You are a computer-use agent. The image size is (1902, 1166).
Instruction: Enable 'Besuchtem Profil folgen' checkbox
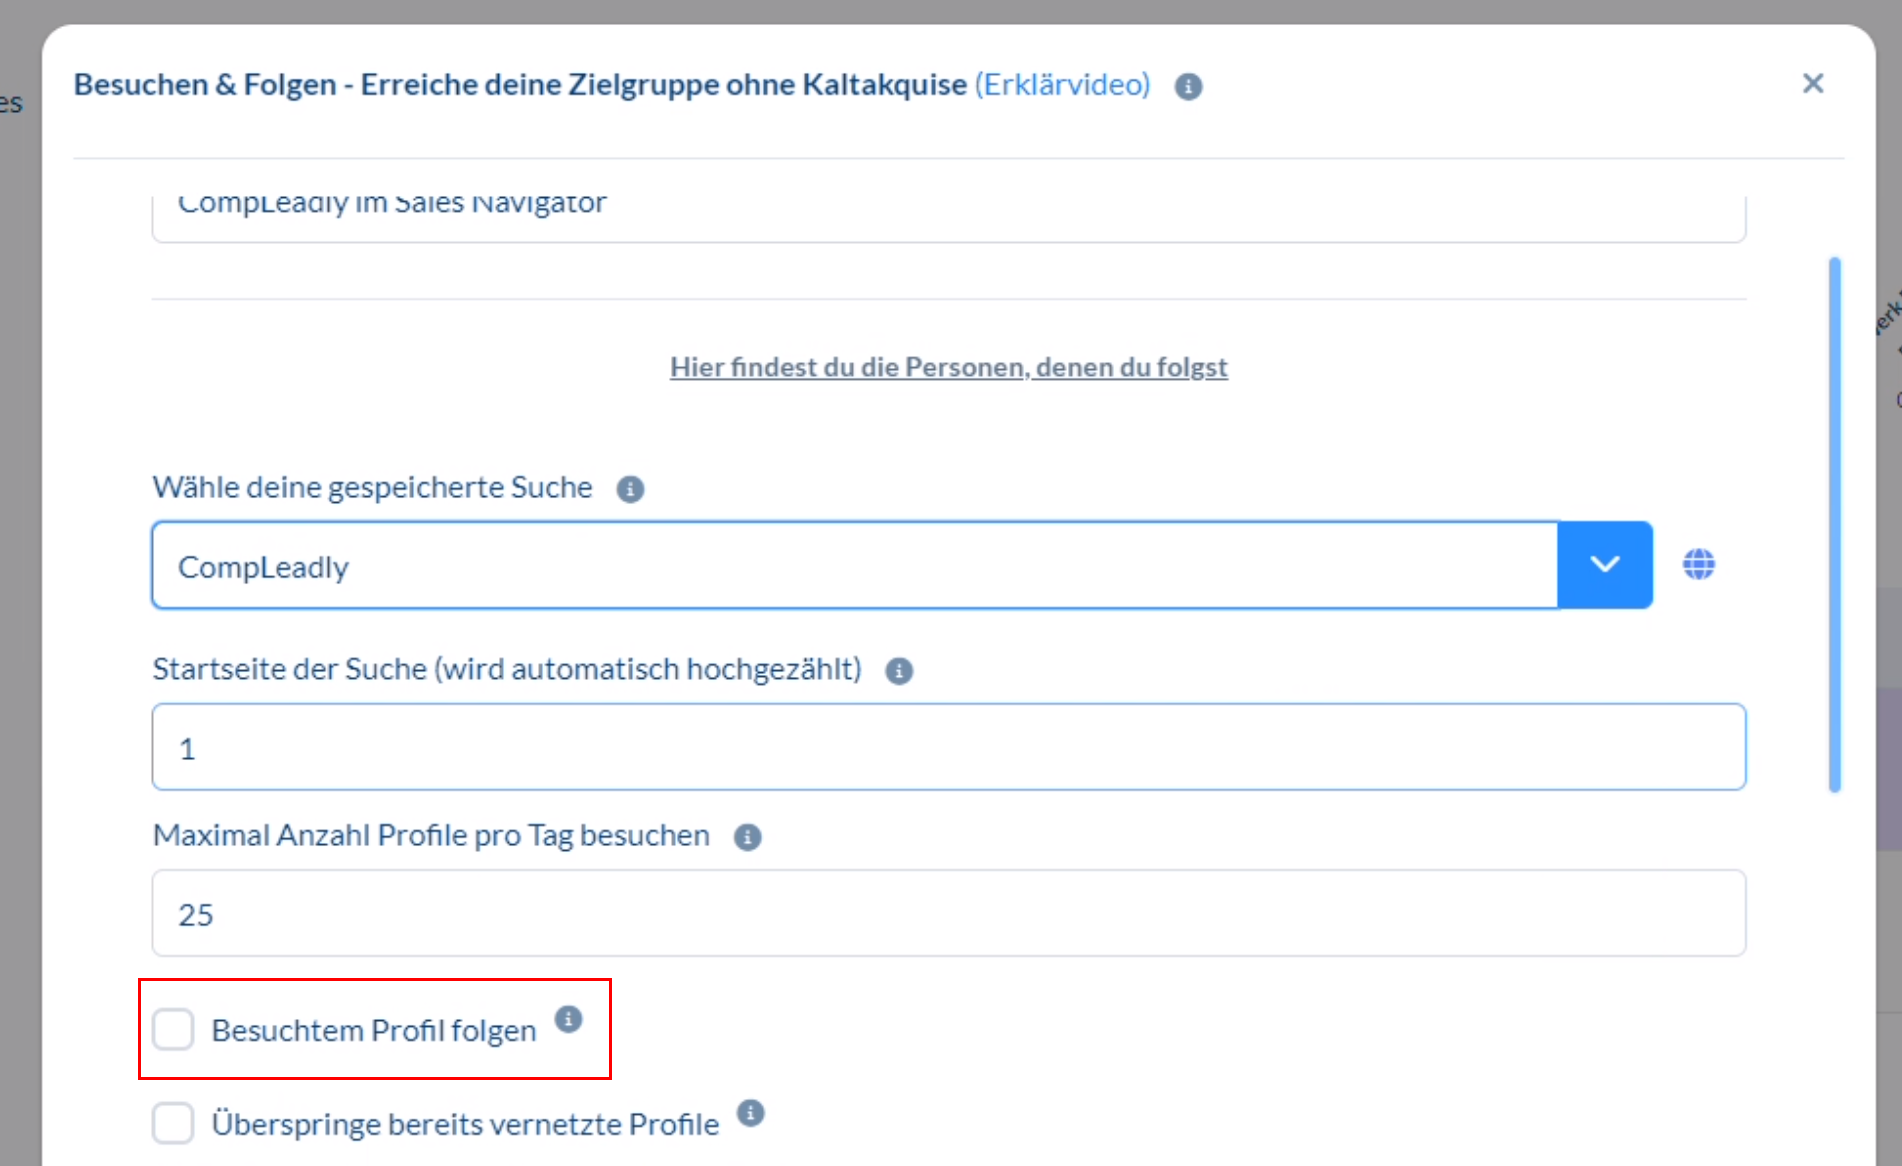[173, 1029]
